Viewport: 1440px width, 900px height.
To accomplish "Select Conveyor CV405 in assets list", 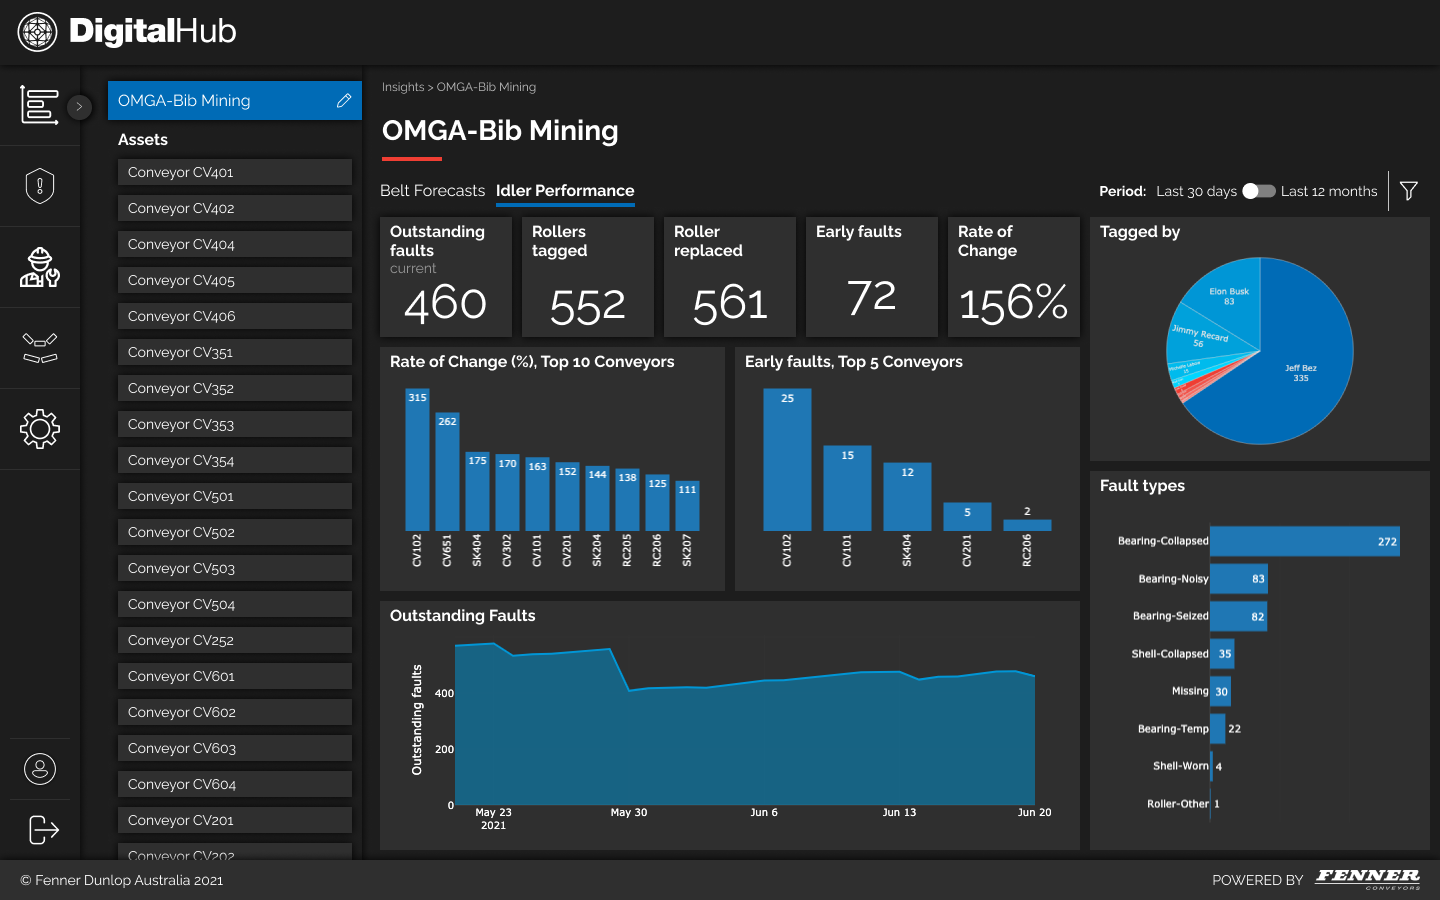I will coord(235,280).
